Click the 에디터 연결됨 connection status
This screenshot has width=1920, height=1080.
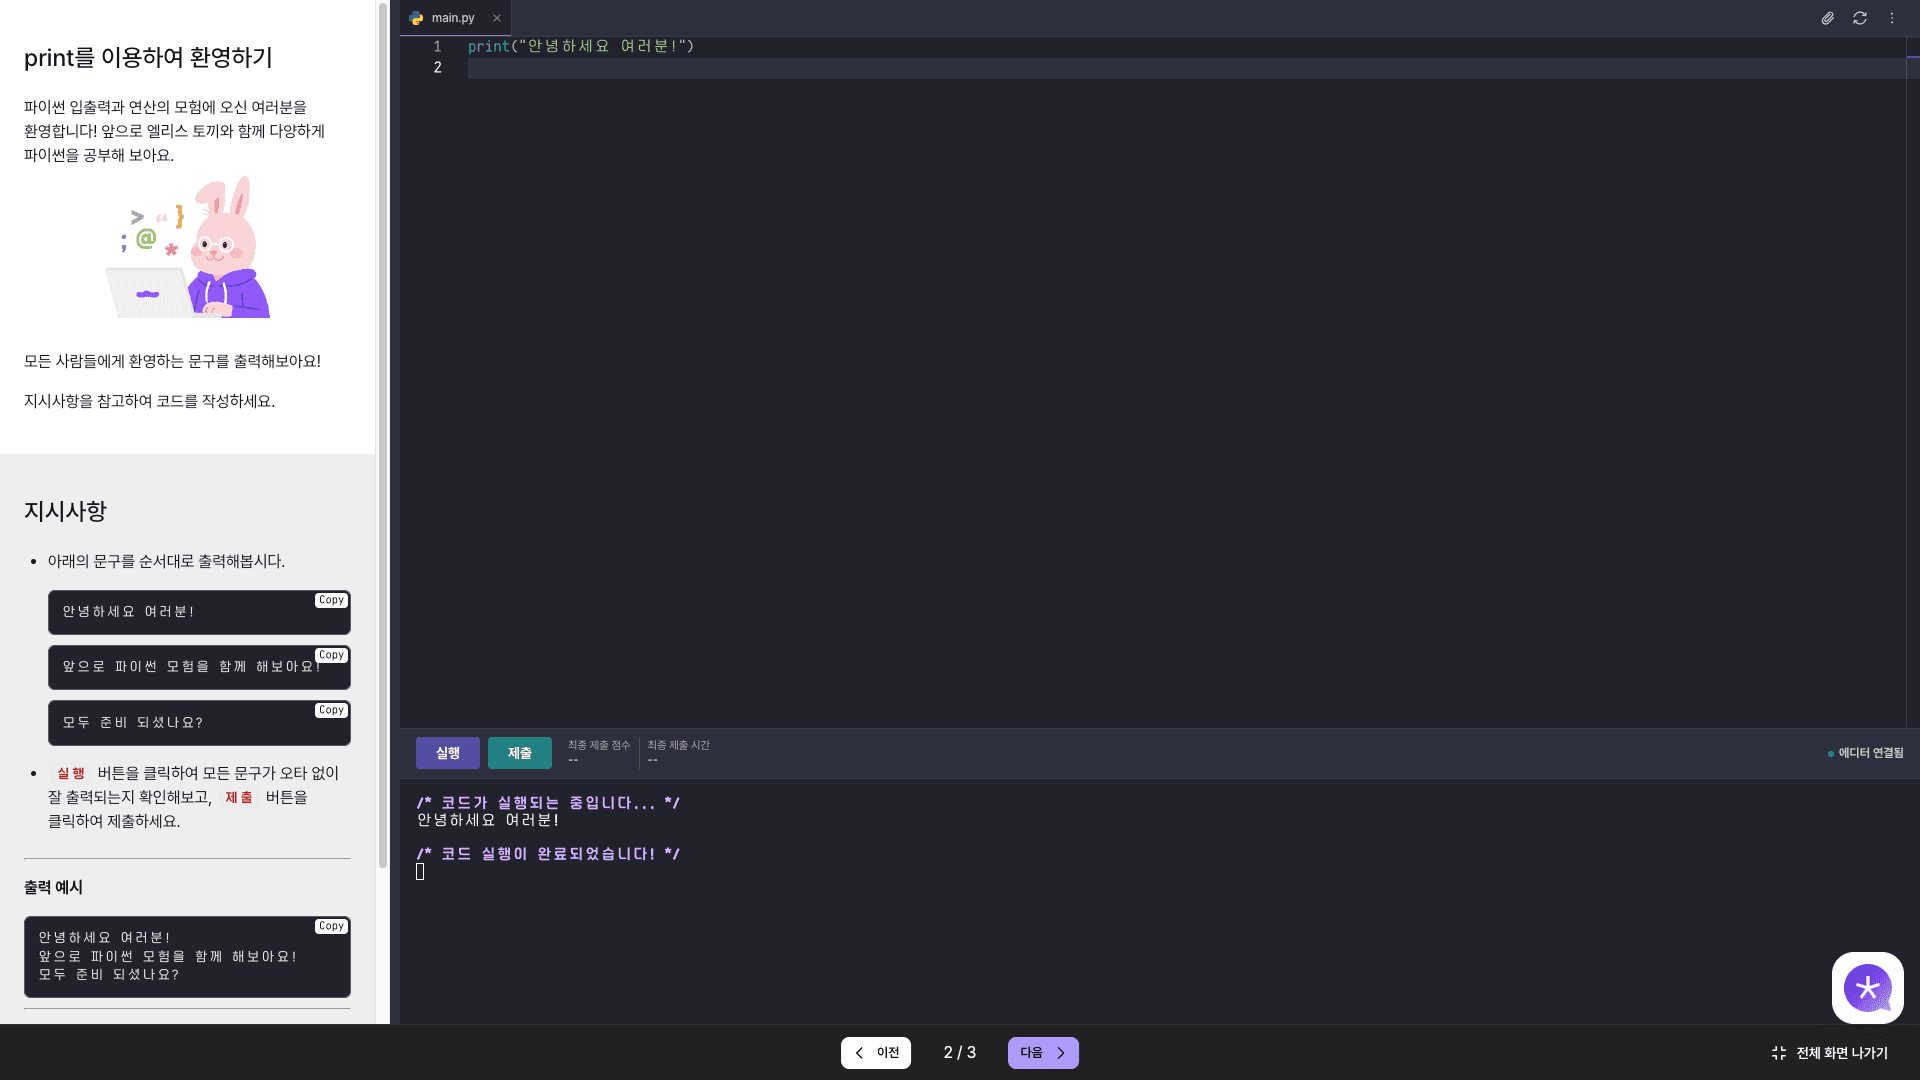click(1866, 753)
